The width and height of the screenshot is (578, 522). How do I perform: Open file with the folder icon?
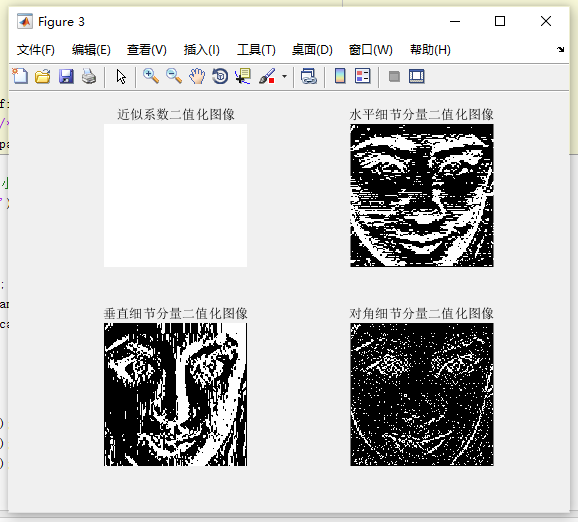pos(42,76)
